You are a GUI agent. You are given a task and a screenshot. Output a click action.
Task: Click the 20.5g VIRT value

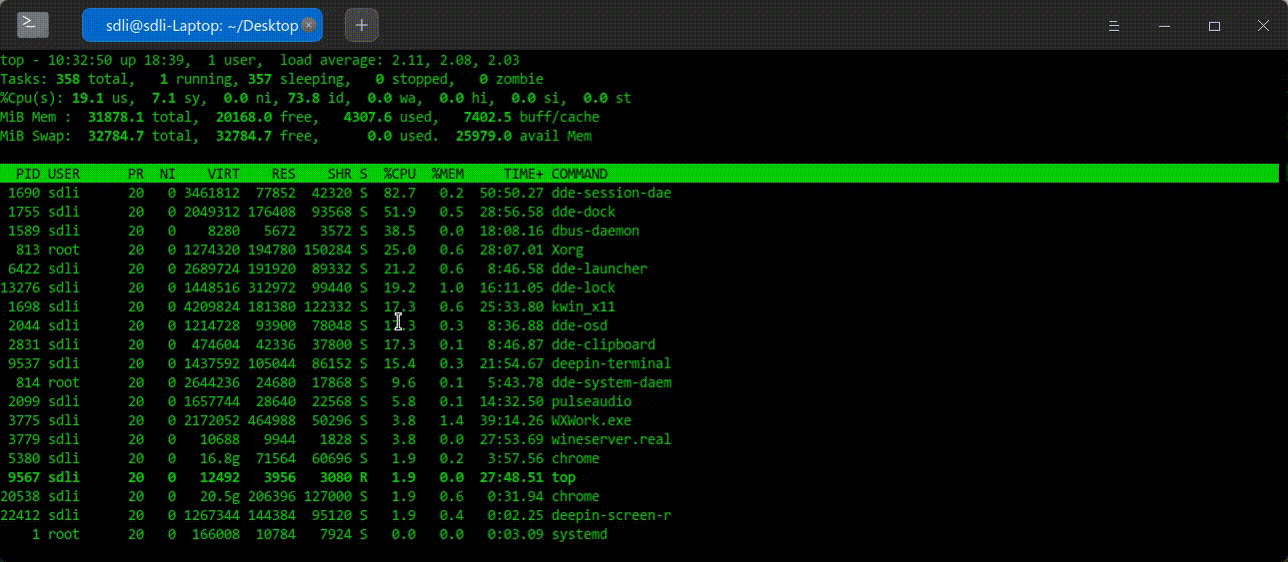[220, 497]
